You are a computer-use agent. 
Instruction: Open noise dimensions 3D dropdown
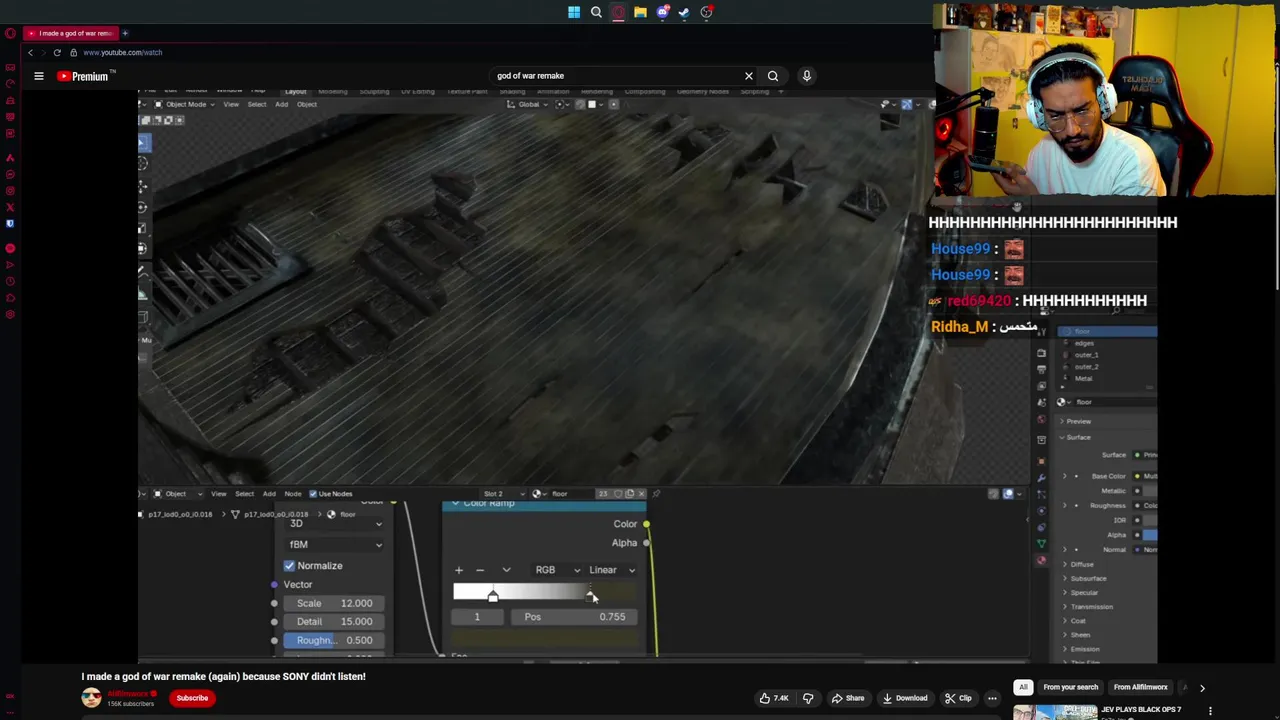click(335, 524)
